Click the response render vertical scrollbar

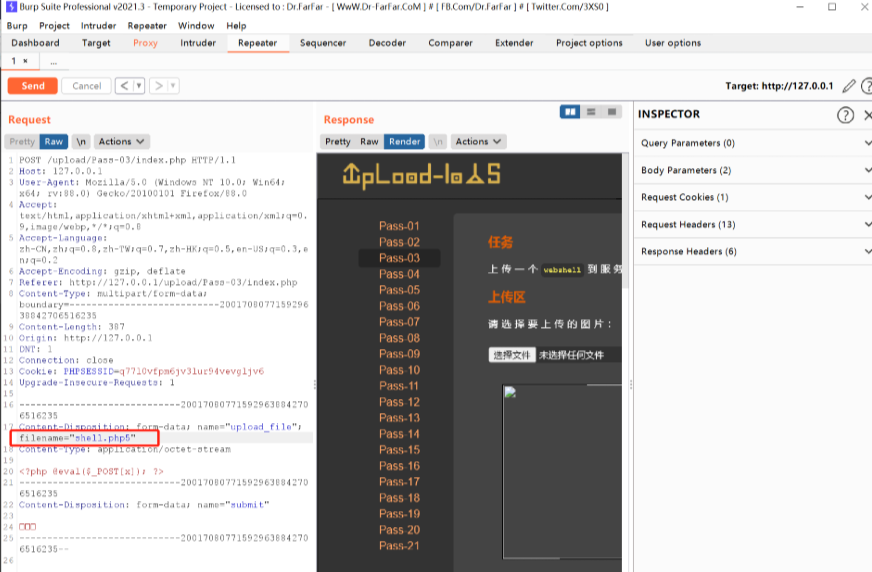pyautogui.click(x=626, y=222)
